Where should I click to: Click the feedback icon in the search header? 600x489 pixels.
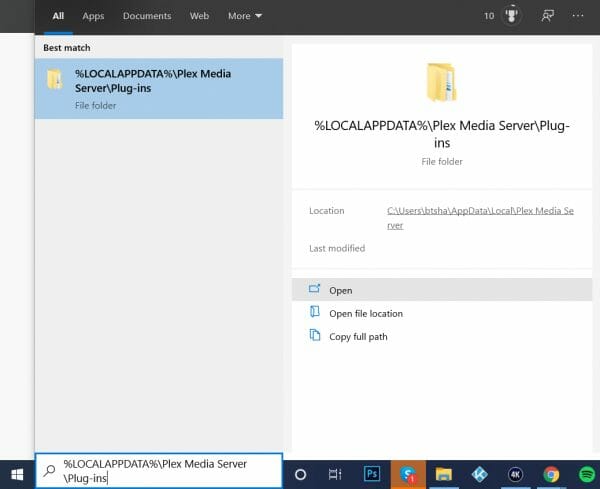[547, 16]
